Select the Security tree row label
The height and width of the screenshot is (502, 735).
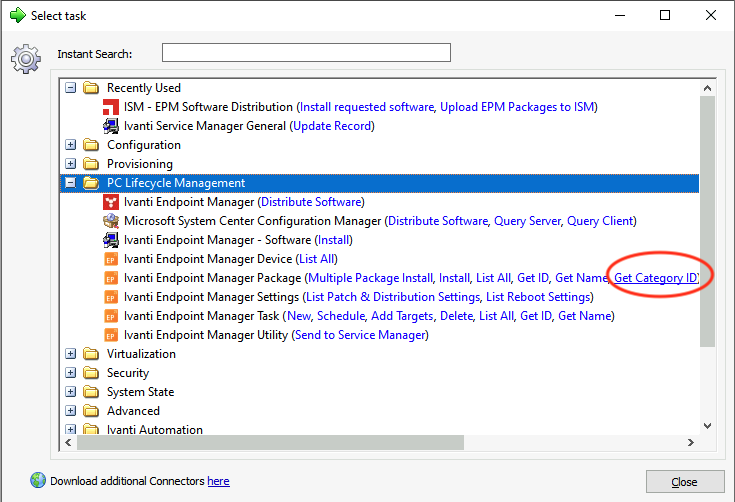128,373
